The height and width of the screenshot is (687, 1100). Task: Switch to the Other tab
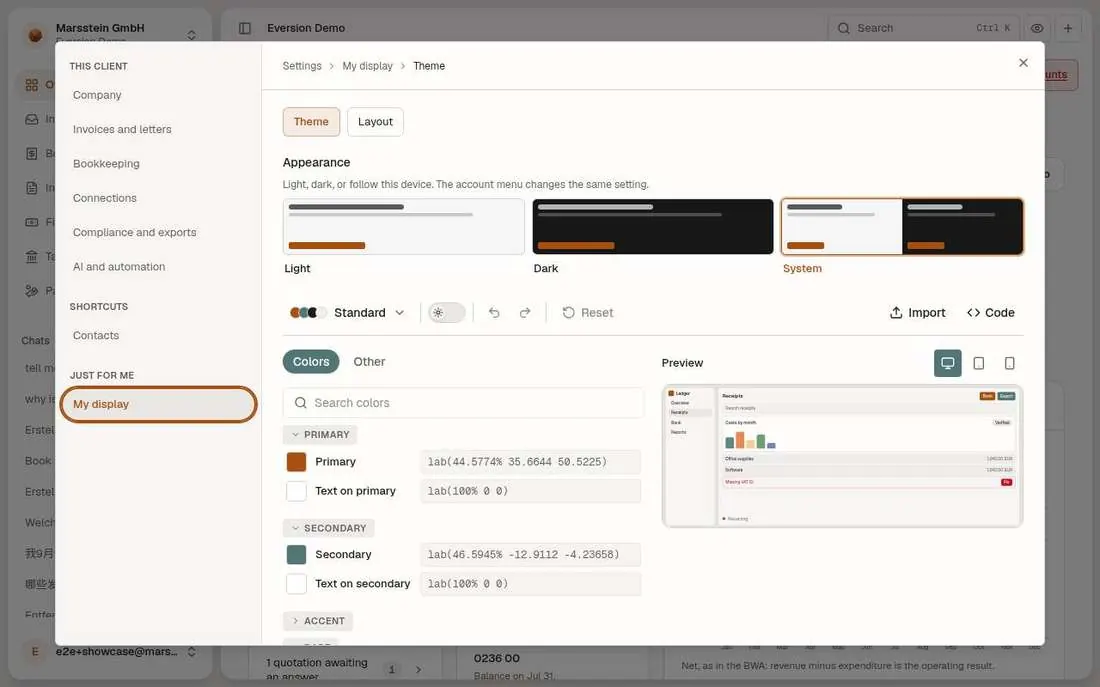(369, 361)
